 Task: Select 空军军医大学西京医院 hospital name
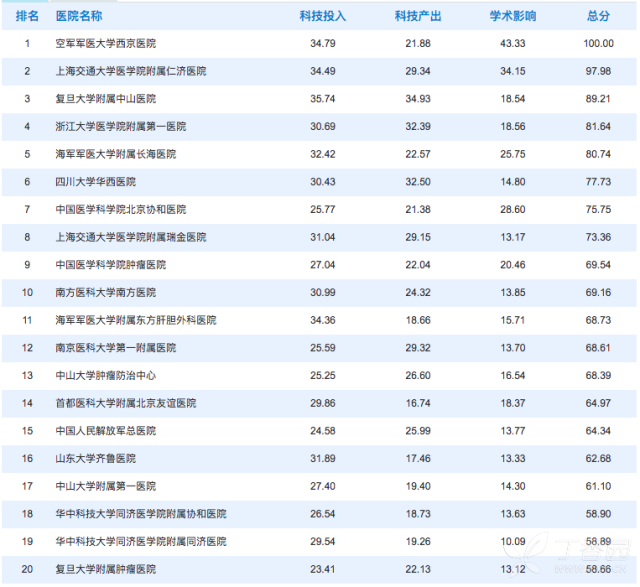pos(106,43)
